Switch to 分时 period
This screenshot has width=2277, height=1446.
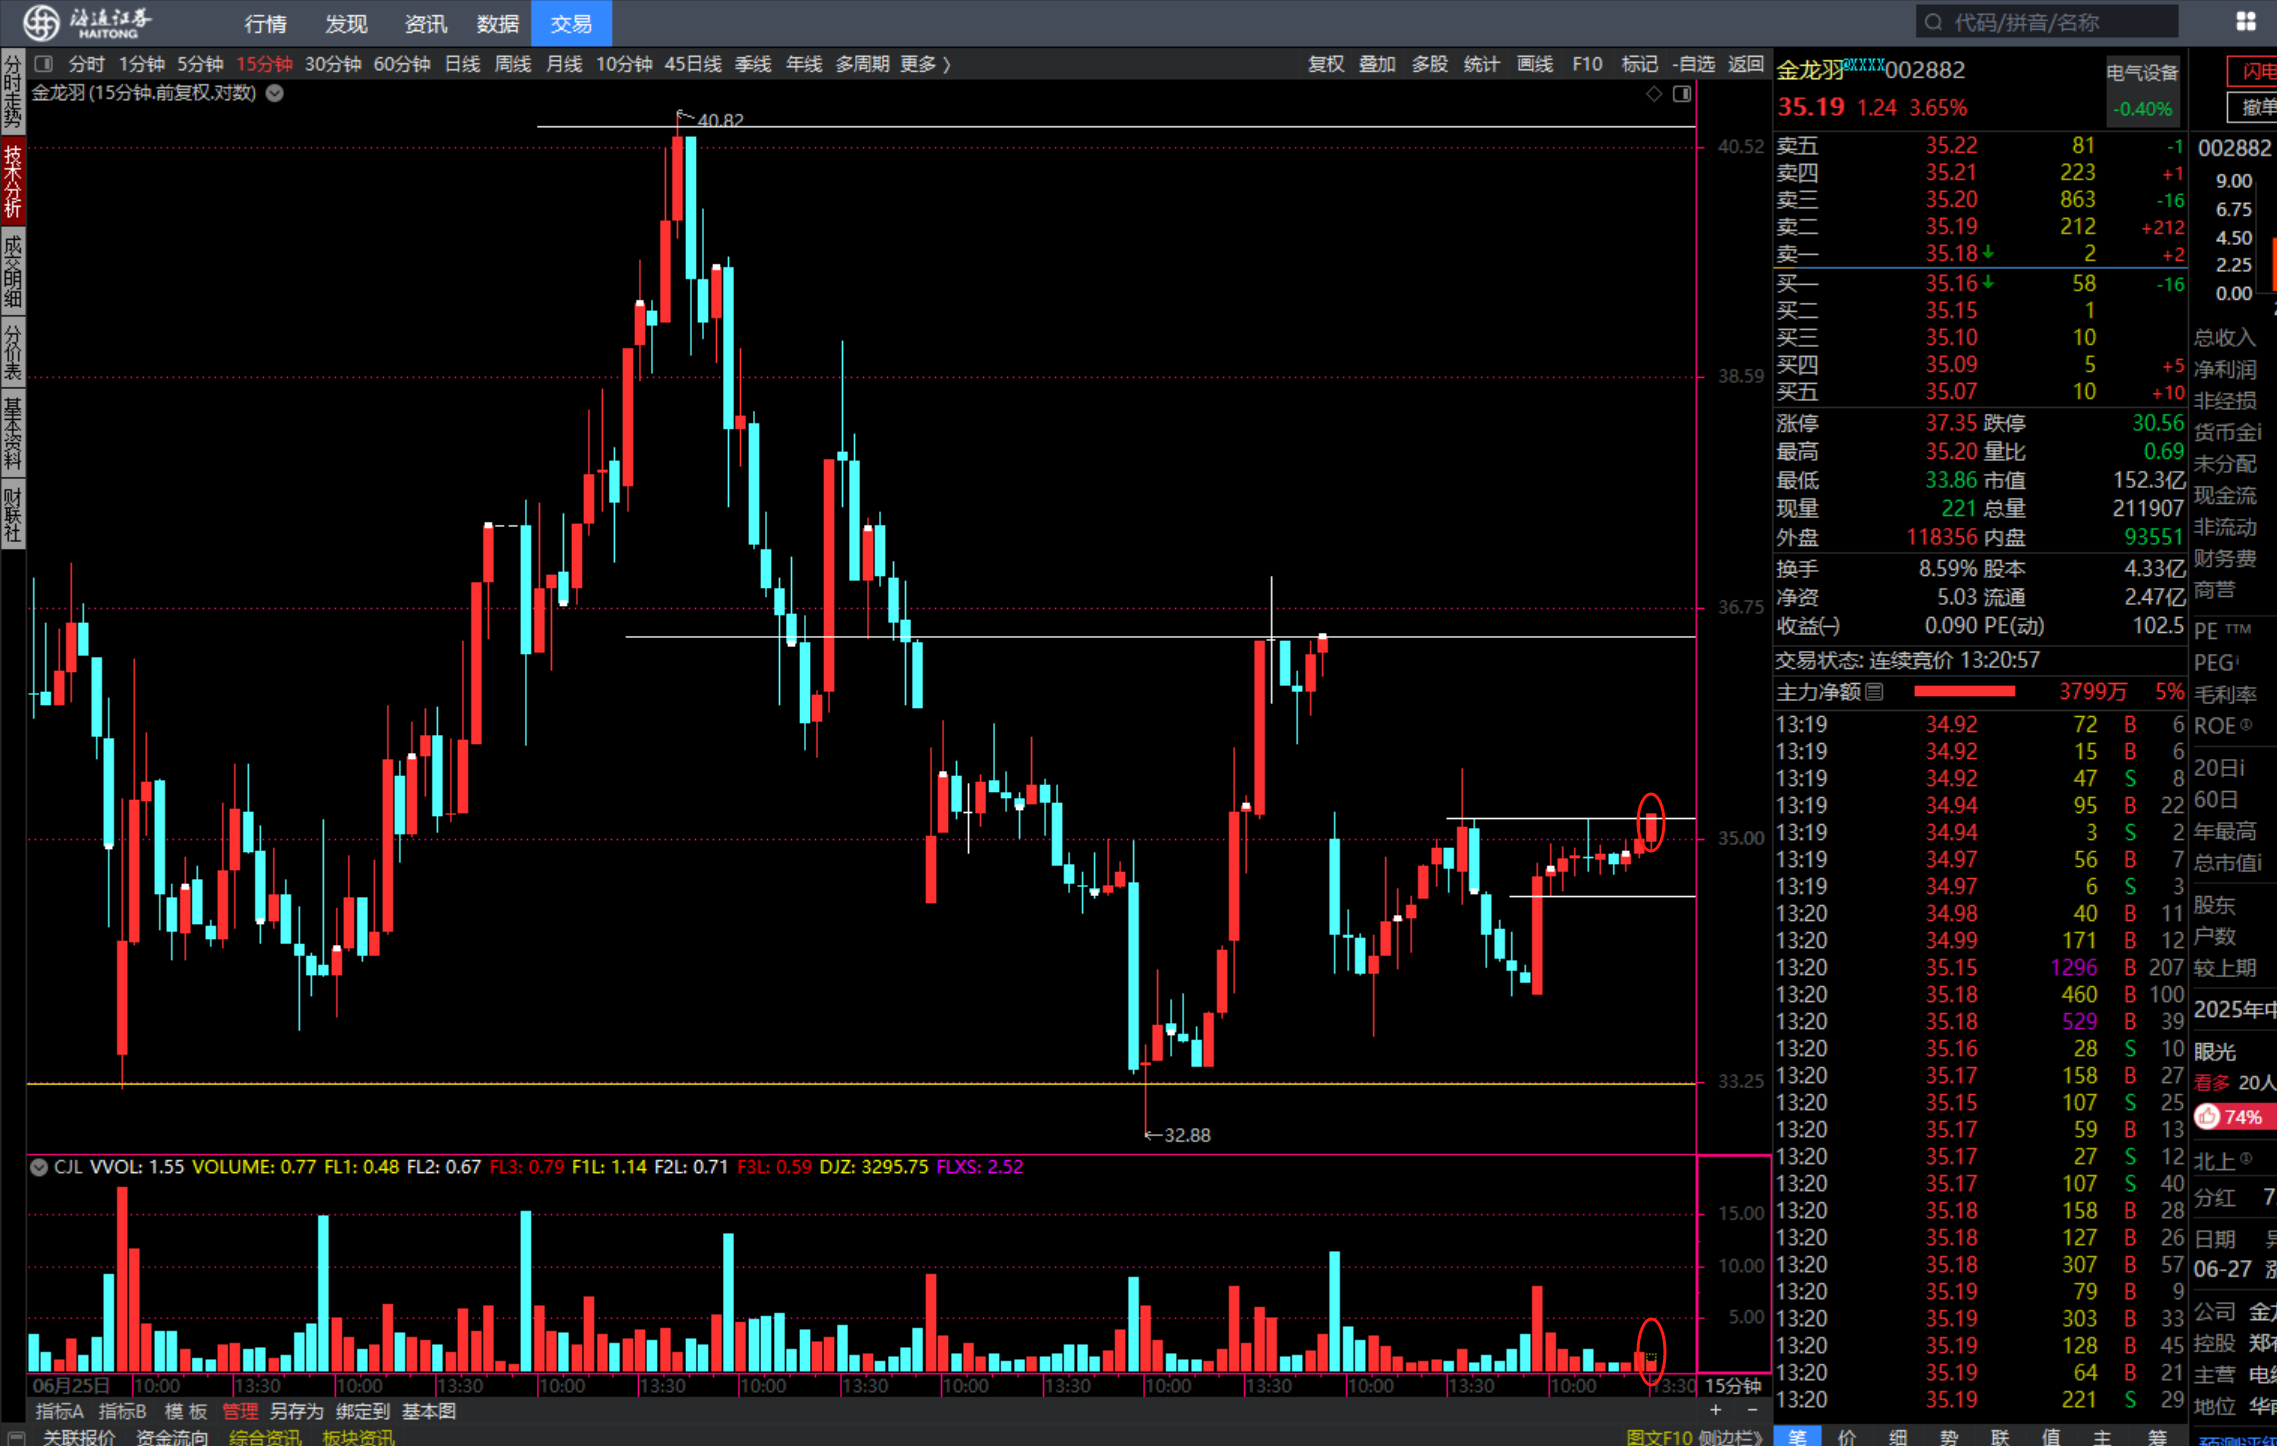tap(87, 64)
